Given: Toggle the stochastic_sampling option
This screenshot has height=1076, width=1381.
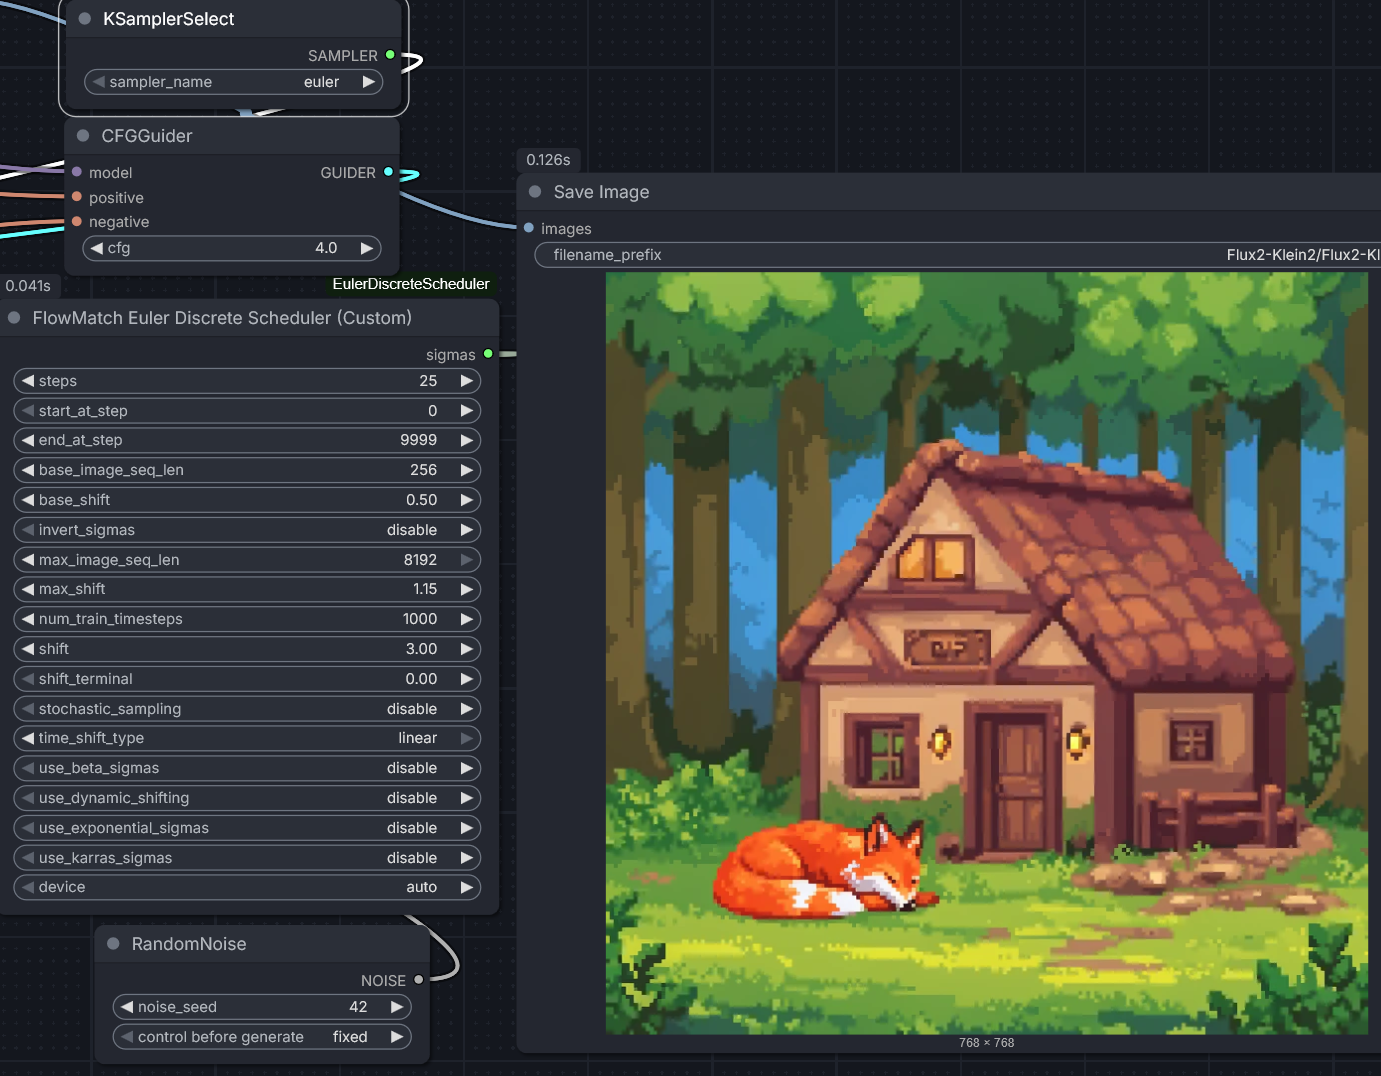Looking at the screenshot, I should pos(247,709).
